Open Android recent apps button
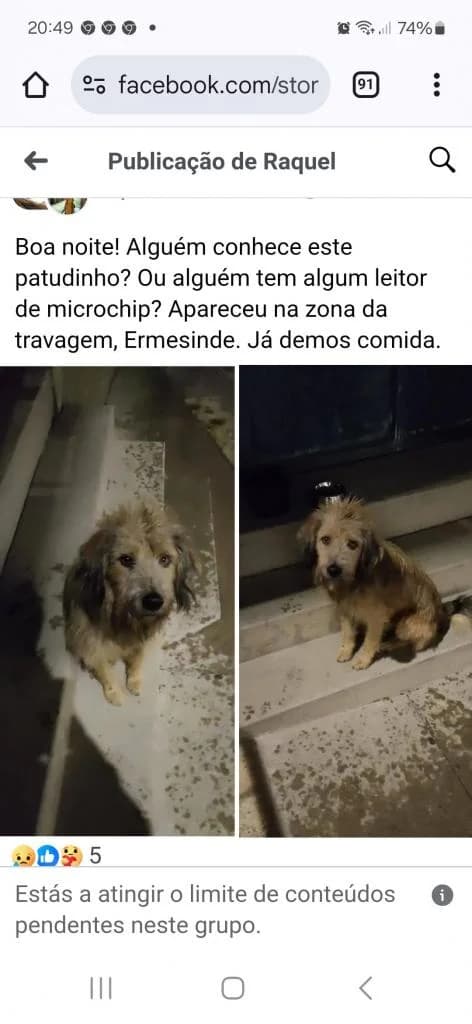The image size is (472, 1024). 101,988
